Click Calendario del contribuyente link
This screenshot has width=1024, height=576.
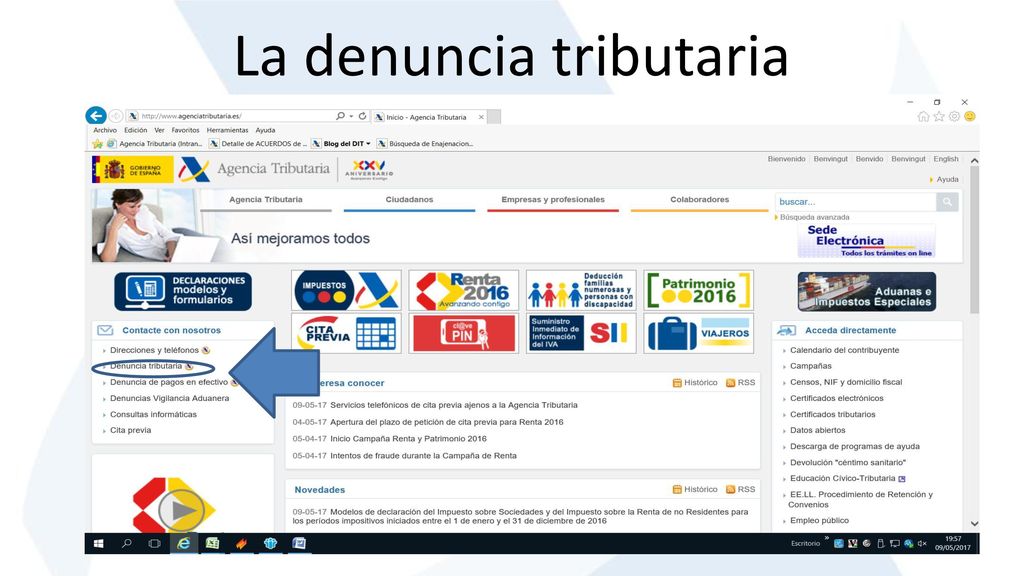(844, 350)
